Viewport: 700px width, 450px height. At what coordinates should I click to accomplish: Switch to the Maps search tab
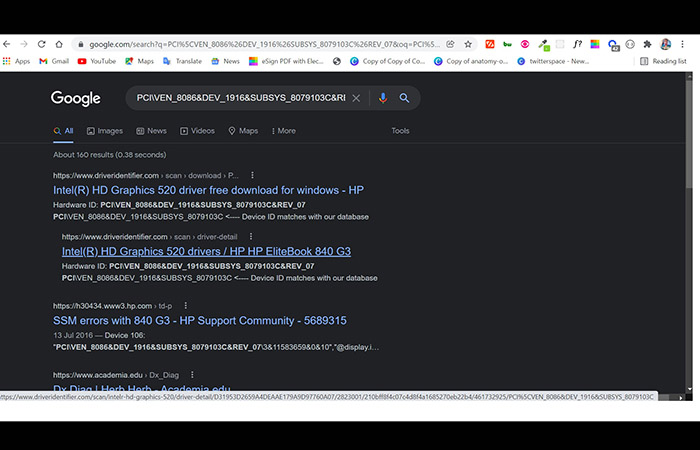click(243, 131)
